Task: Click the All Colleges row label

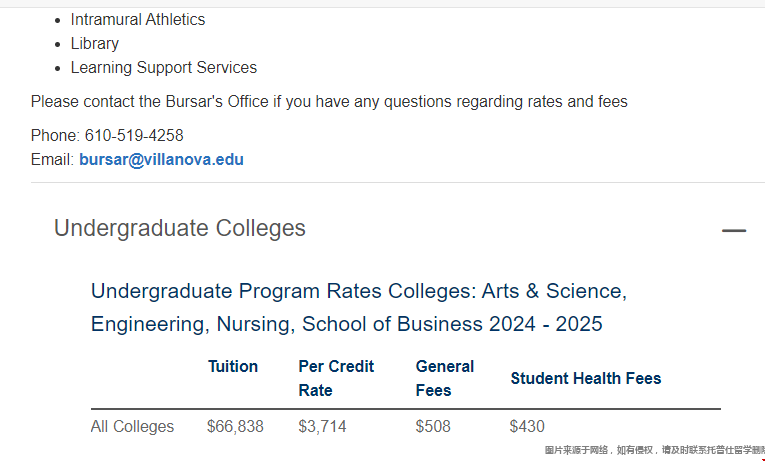Action: 132,426
